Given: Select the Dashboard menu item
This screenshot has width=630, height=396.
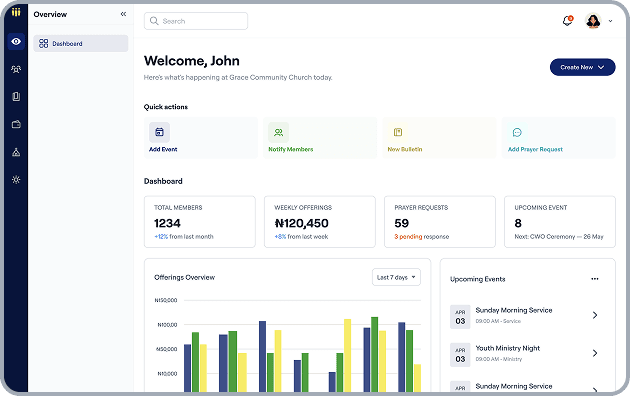Looking at the screenshot, I should click(81, 43).
